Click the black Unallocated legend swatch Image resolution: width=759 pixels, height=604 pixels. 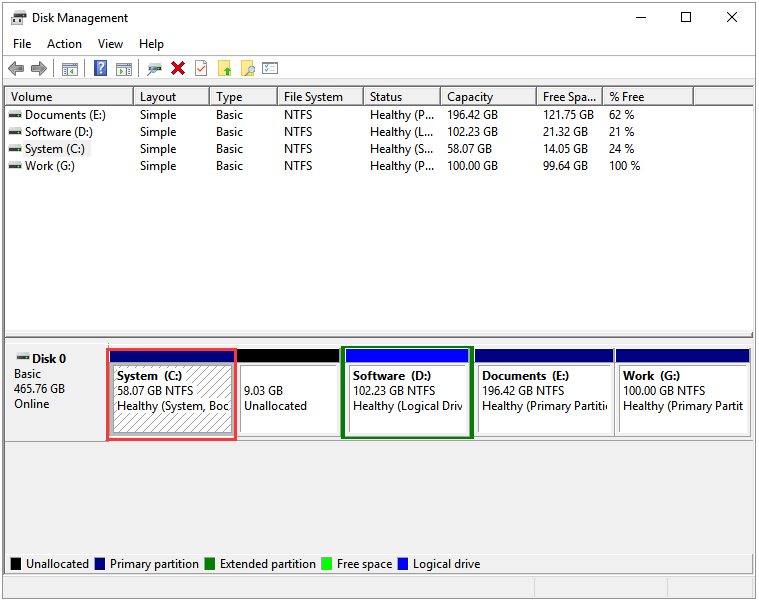point(16,564)
